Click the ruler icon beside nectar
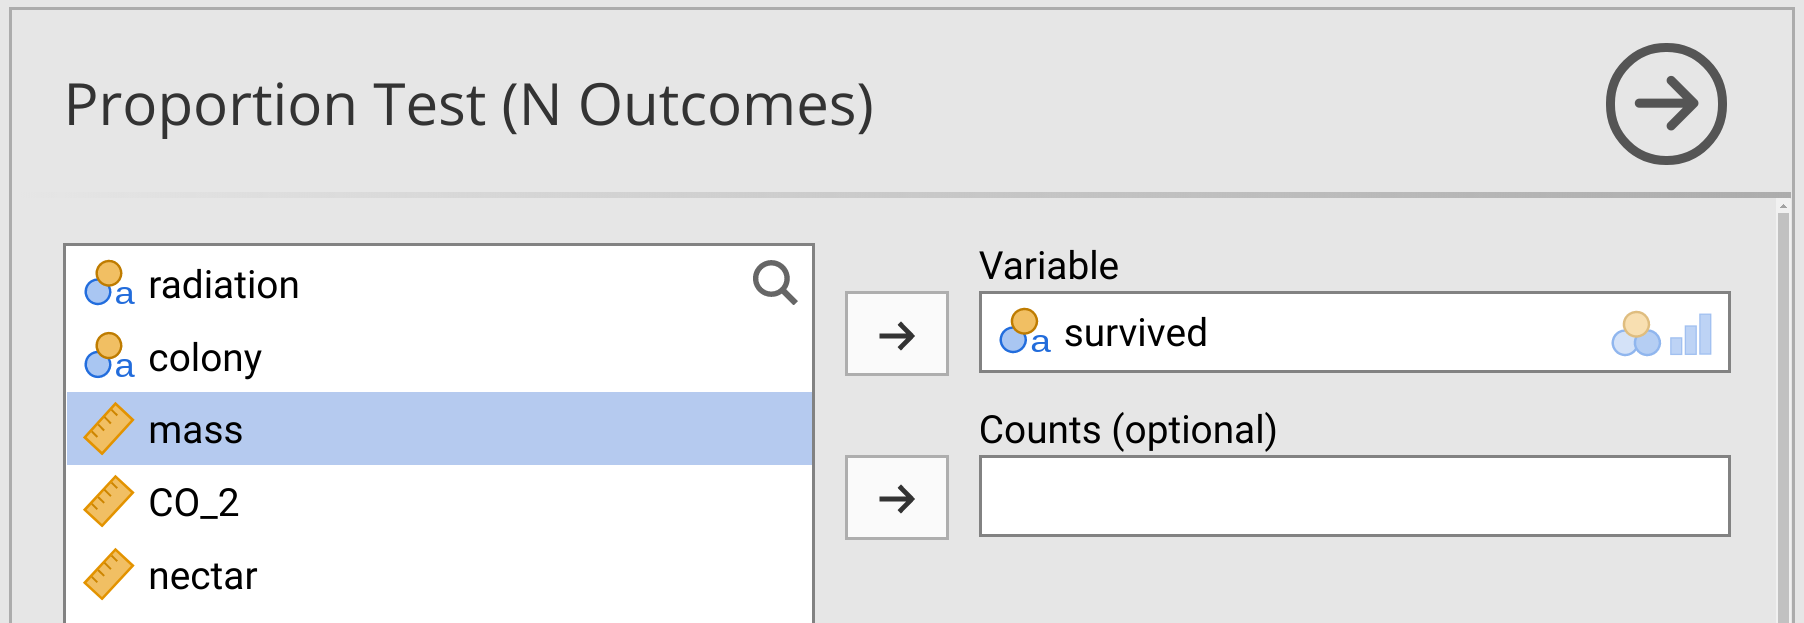This screenshot has width=1804, height=623. (108, 575)
